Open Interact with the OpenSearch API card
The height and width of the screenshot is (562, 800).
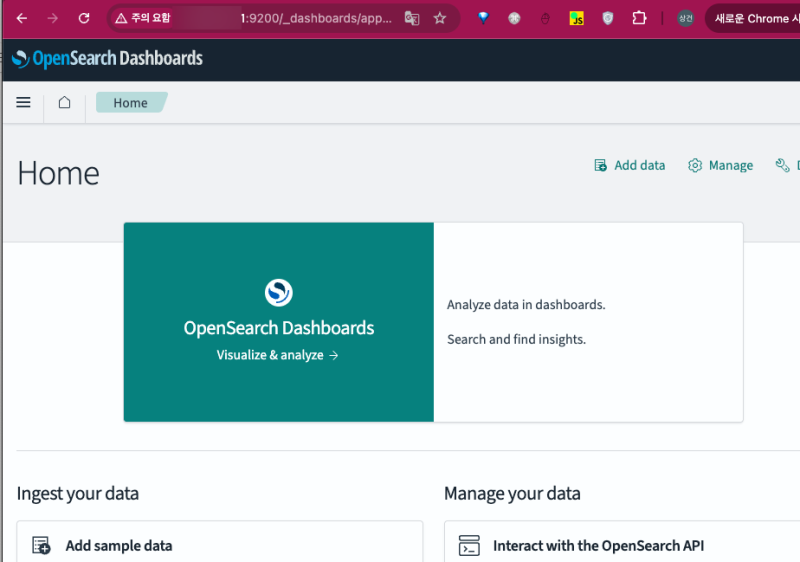pos(598,546)
